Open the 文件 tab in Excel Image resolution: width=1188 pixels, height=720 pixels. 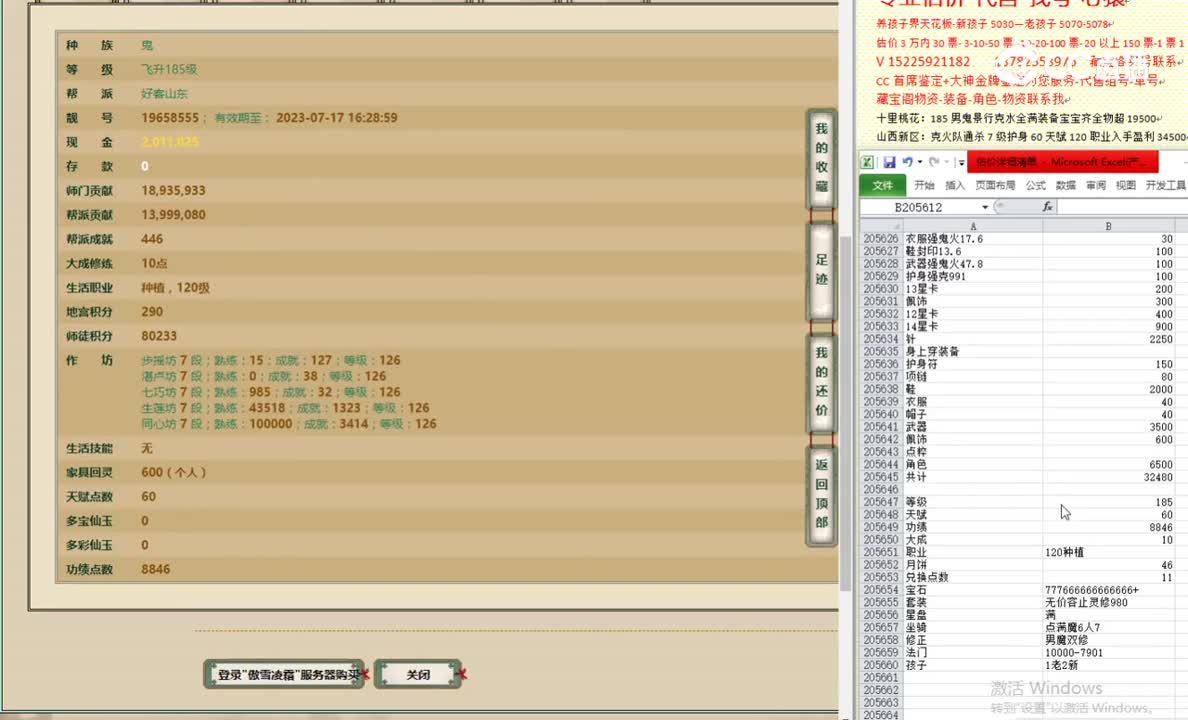pyautogui.click(x=882, y=185)
